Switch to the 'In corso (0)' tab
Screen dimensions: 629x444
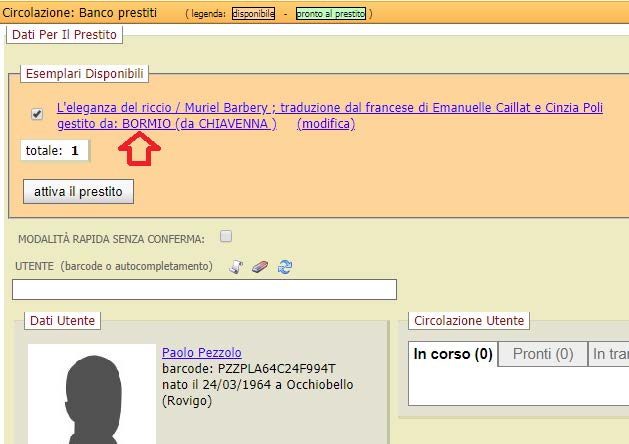pyautogui.click(x=453, y=354)
